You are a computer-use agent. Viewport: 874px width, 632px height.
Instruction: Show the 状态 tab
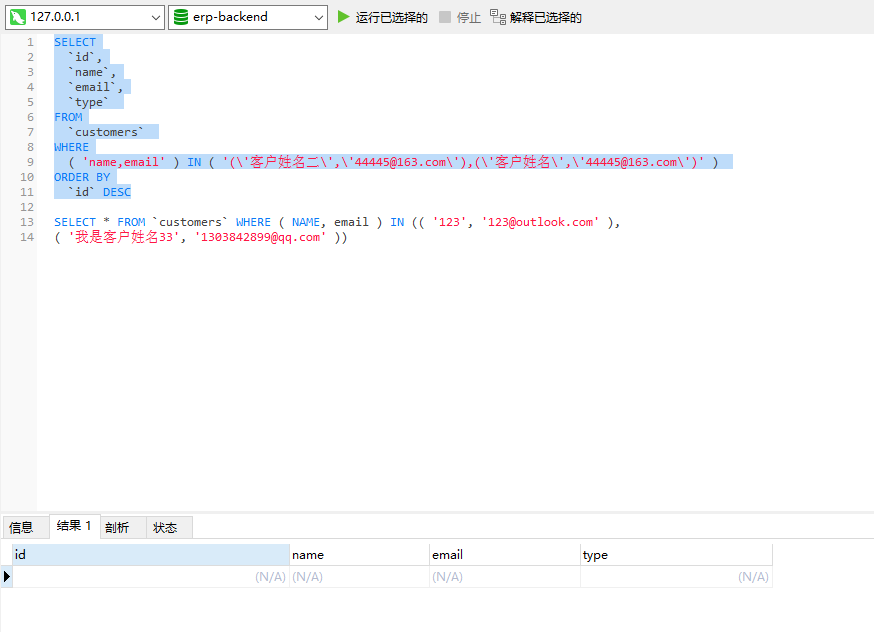coord(165,527)
